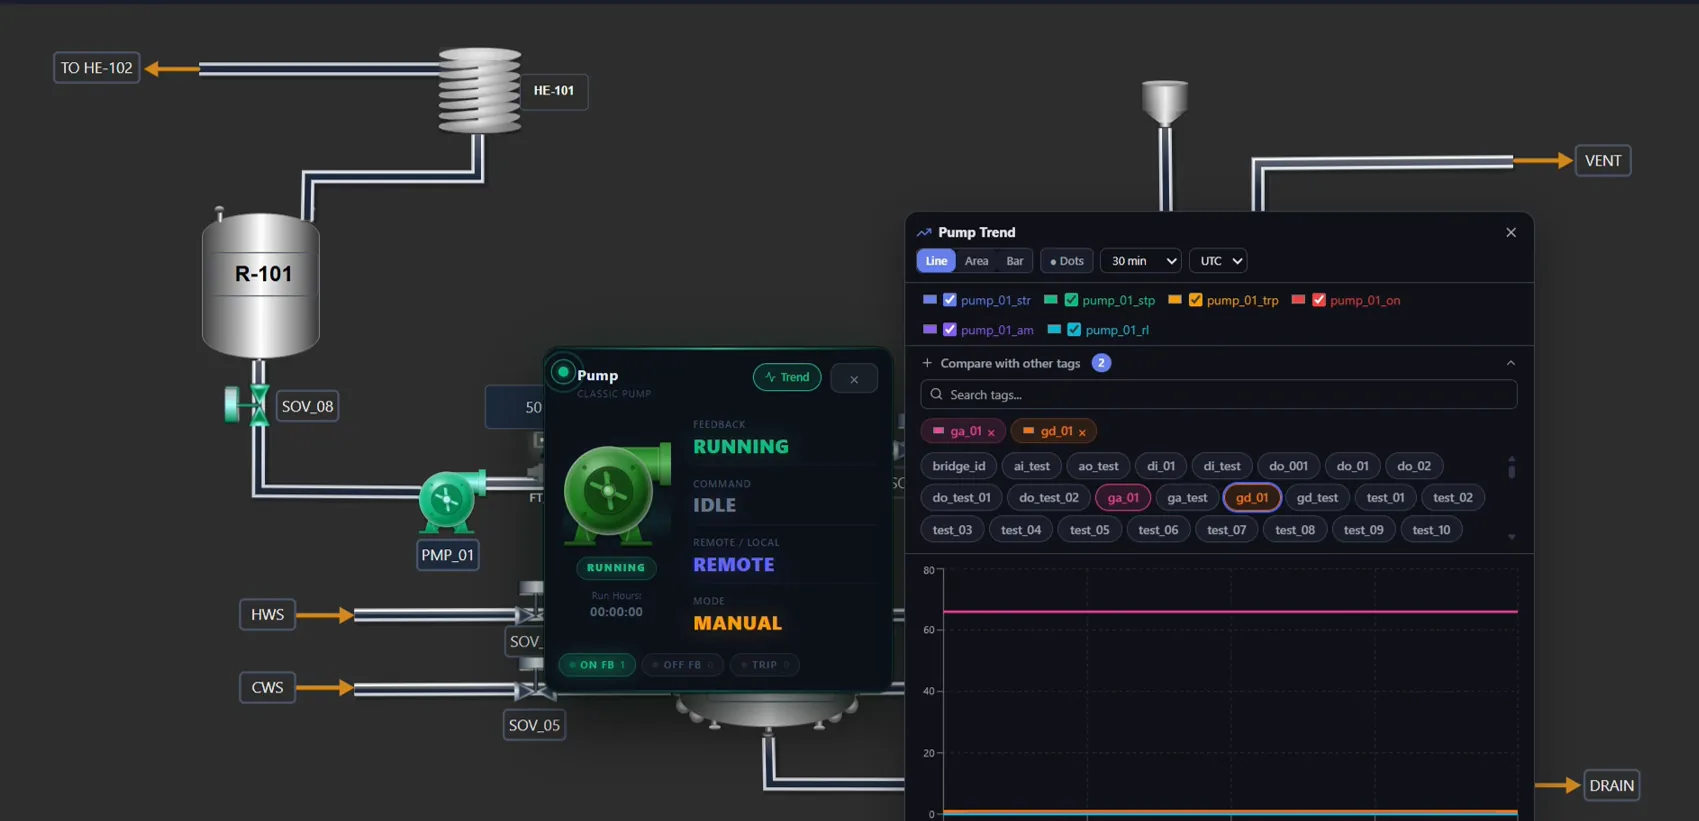This screenshot has height=821, width=1699.
Task: Switch chart to Area view
Action: tap(977, 261)
